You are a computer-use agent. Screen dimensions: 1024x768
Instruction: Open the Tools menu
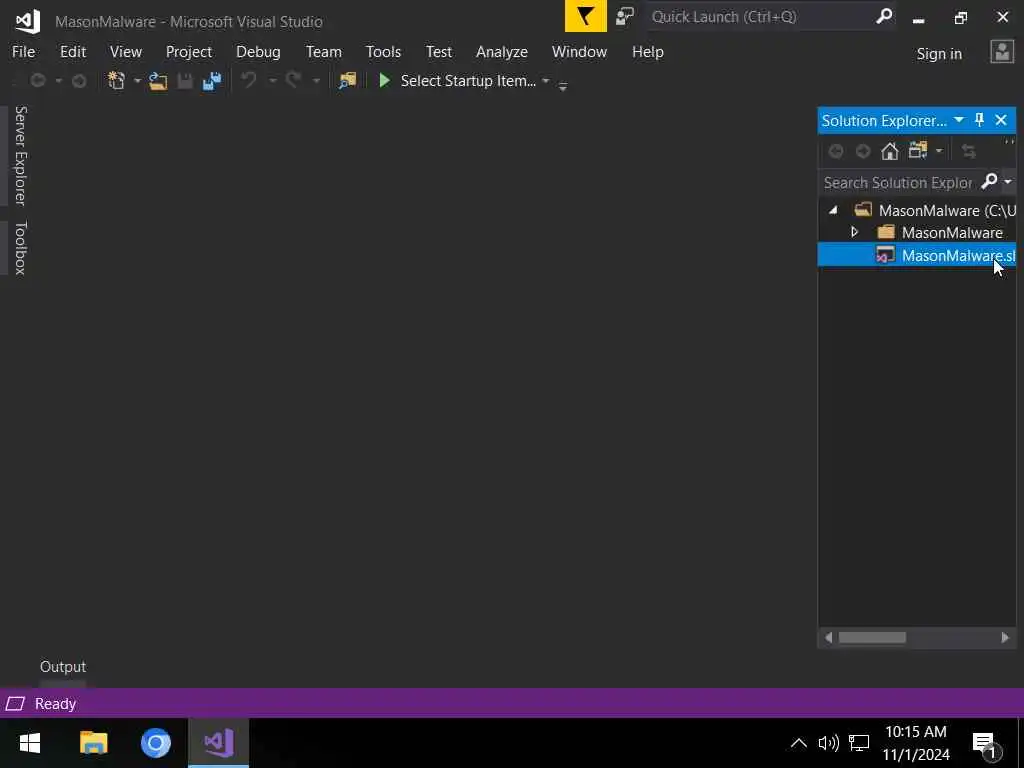[383, 52]
